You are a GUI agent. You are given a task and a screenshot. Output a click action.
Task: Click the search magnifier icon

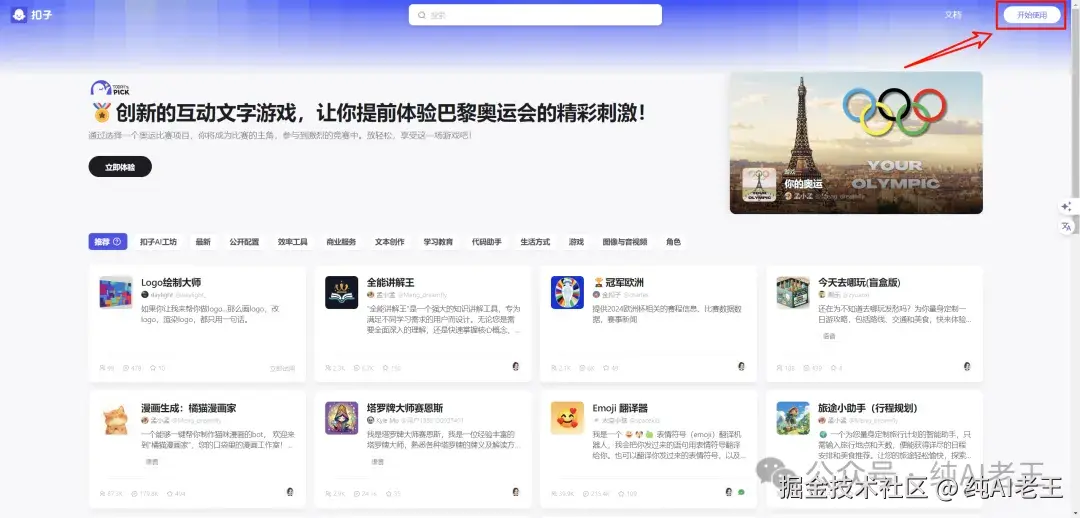pyautogui.click(x=421, y=15)
